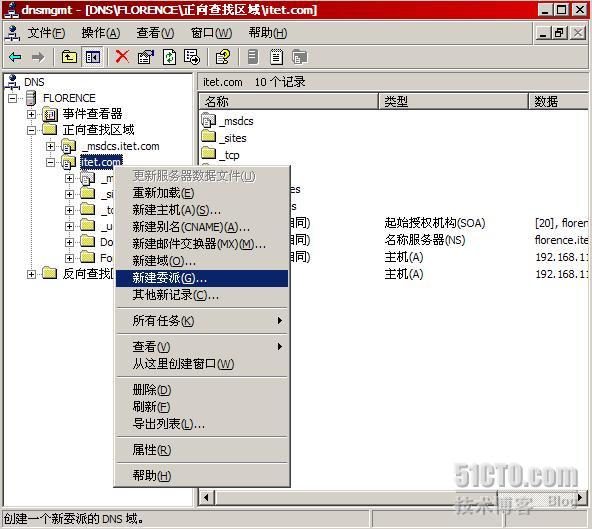
Task: Export list using the toolbar icon
Action: point(192,57)
